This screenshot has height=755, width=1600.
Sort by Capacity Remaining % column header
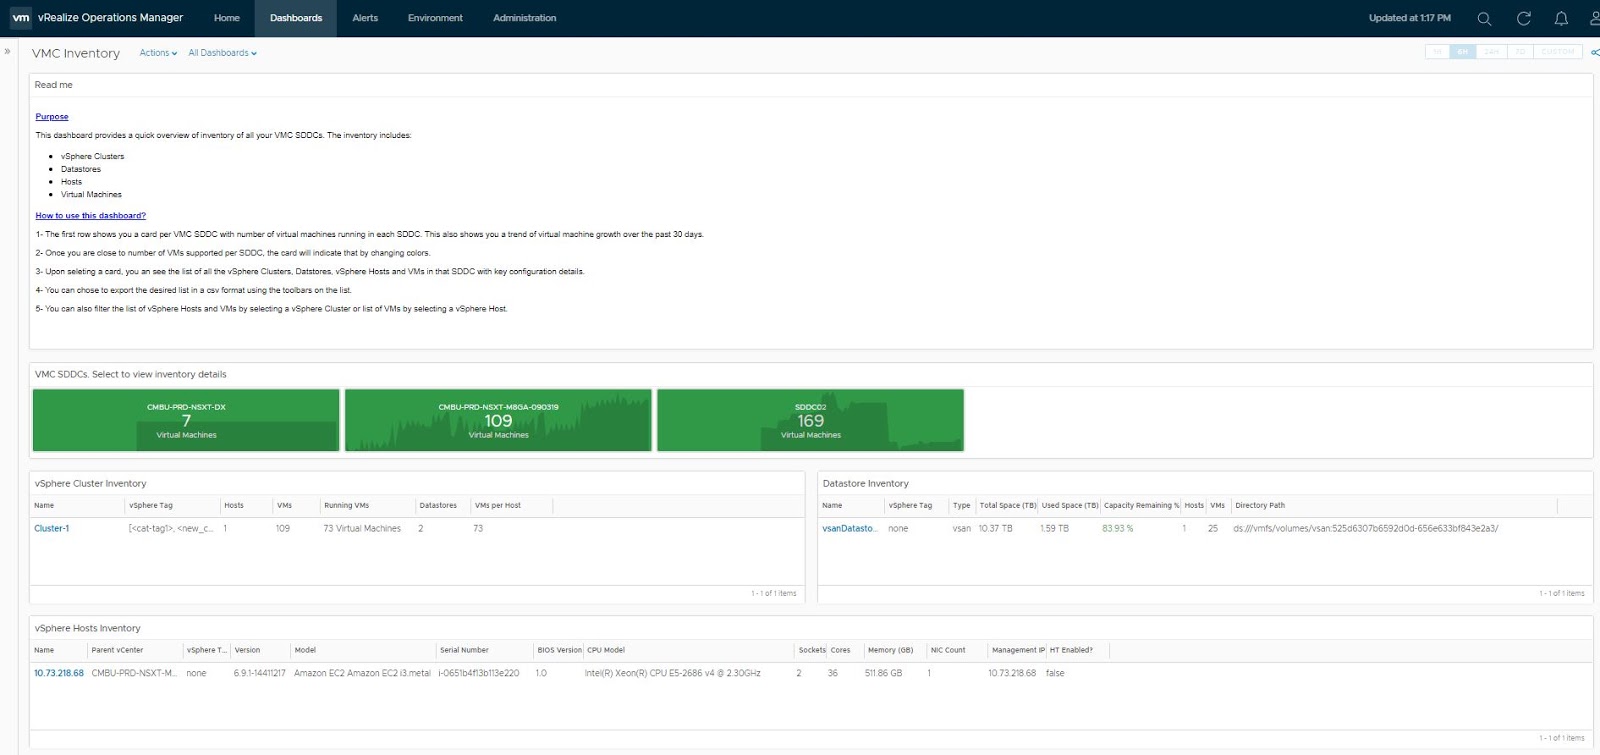(x=1140, y=505)
